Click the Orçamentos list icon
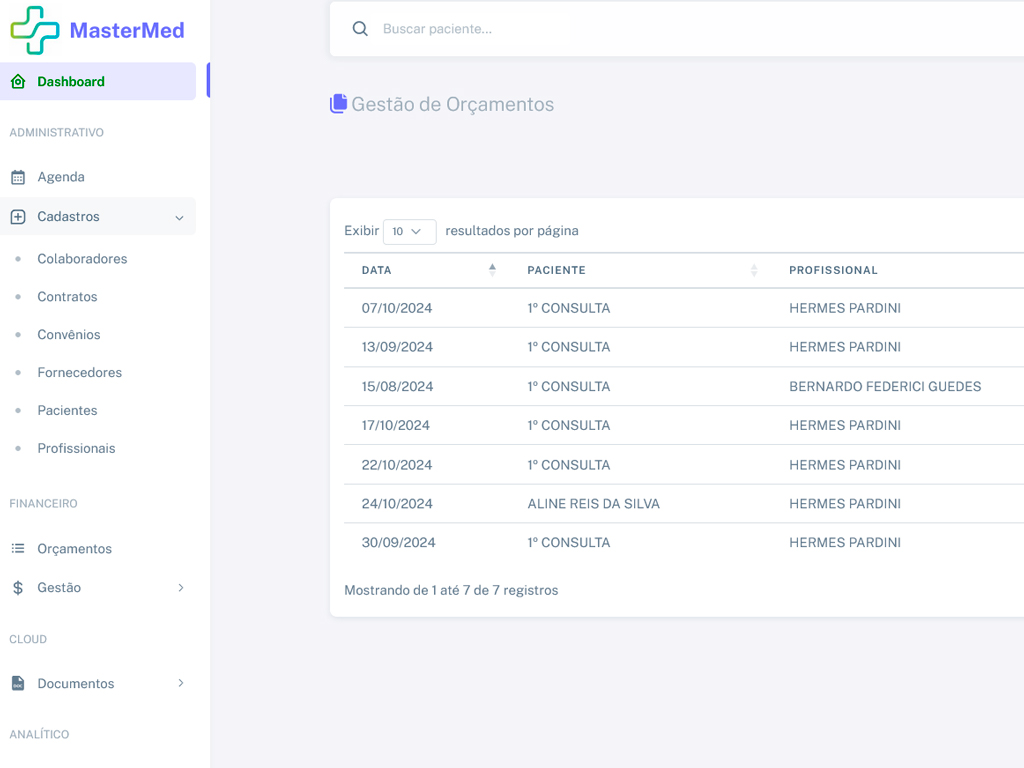This screenshot has height=768, width=1024. coord(18,549)
